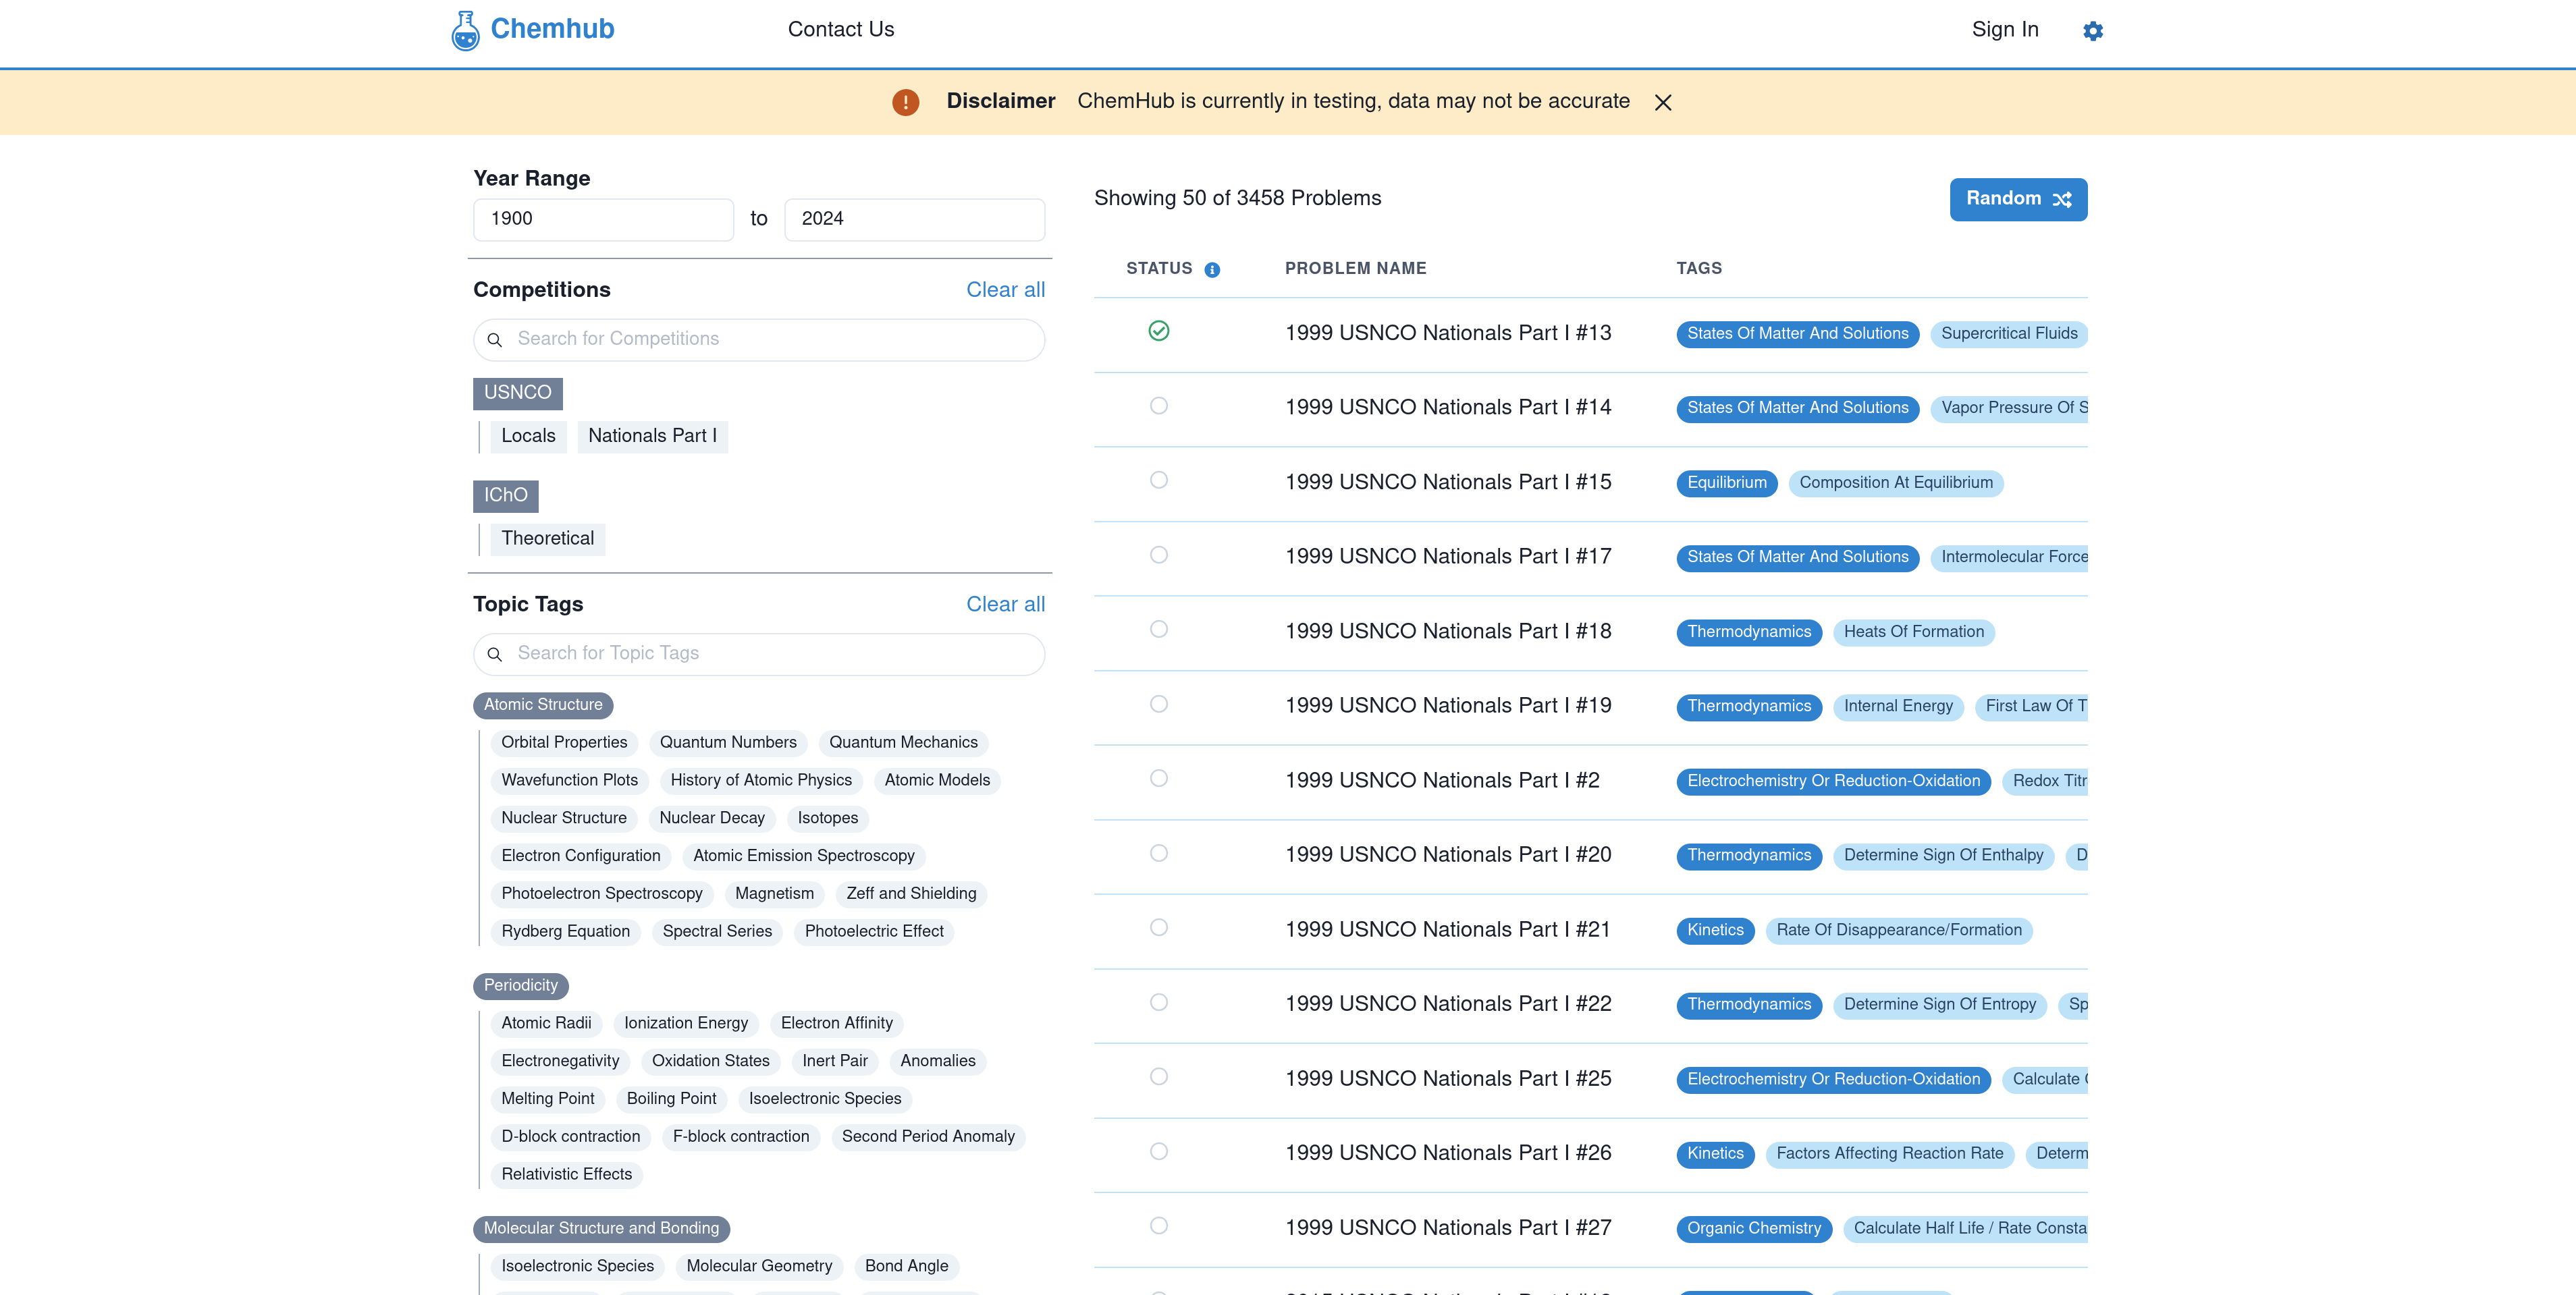Image resolution: width=2576 pixels, height=1295 pixels.
Task: Click the orange disclaimer warning icon
Action: [x=905, y=102]
